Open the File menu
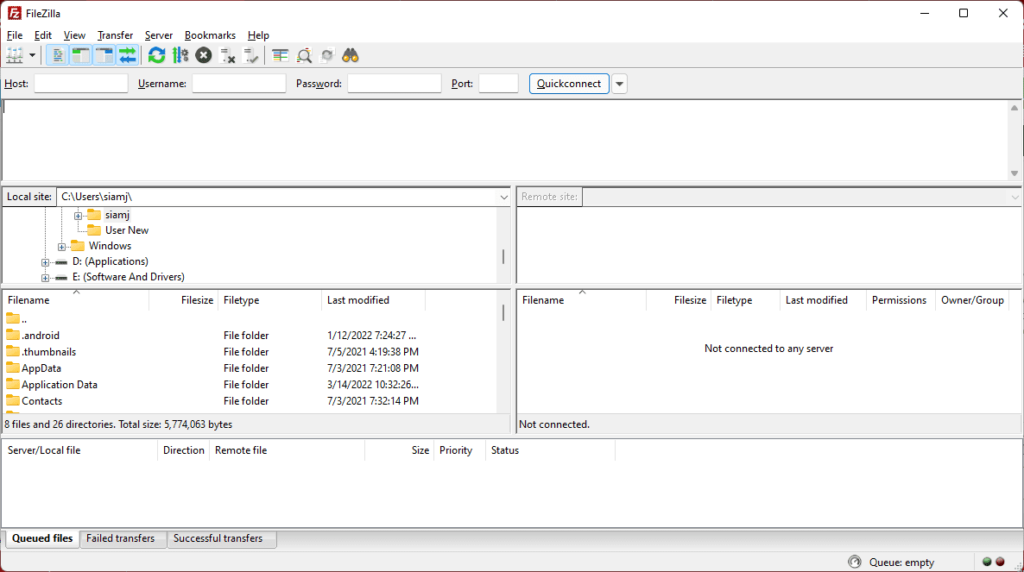This screenshot has width=1024, height=572. click(x=14, y=35)
